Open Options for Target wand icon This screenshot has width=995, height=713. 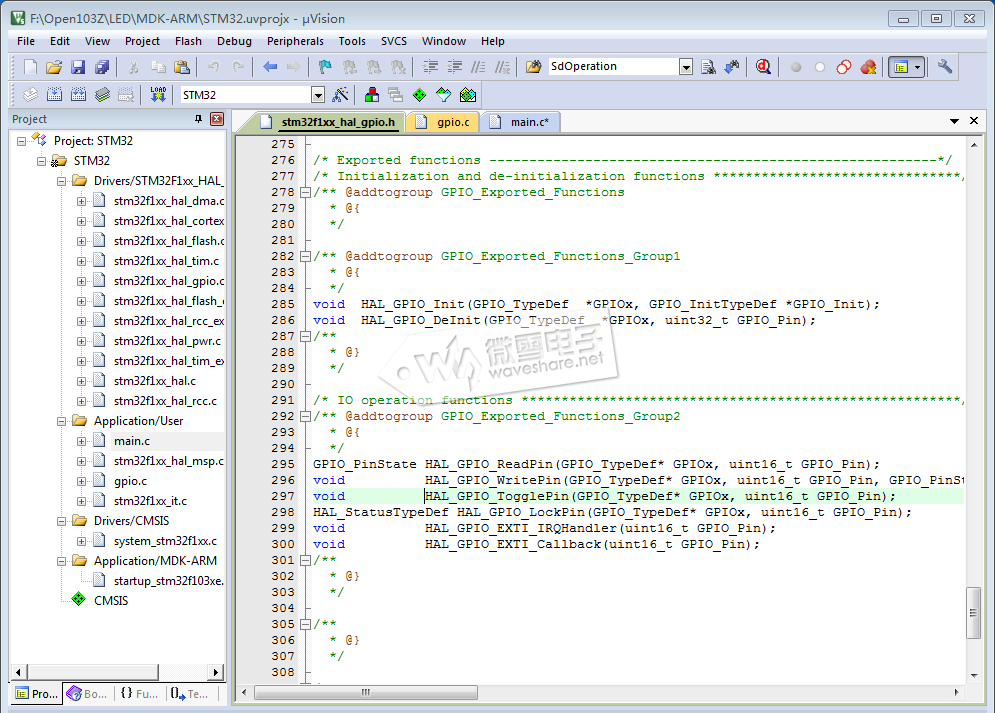(x=341, y=95)
